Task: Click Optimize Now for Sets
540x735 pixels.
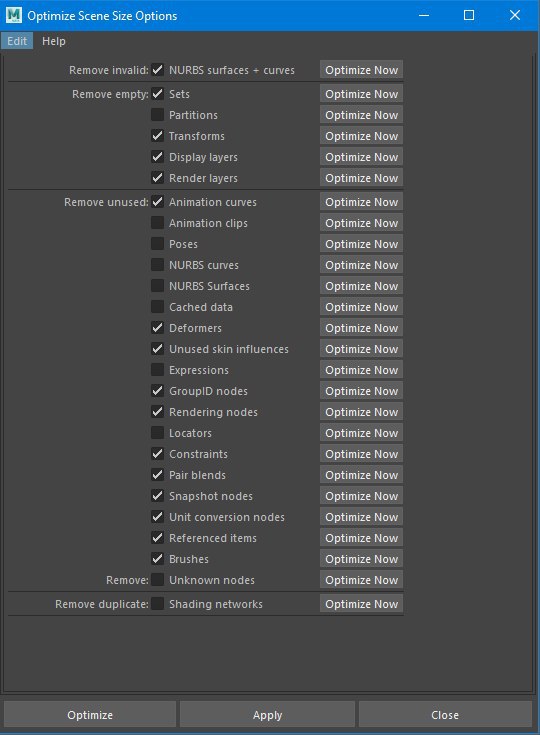Action: click(x=361, y=94)
